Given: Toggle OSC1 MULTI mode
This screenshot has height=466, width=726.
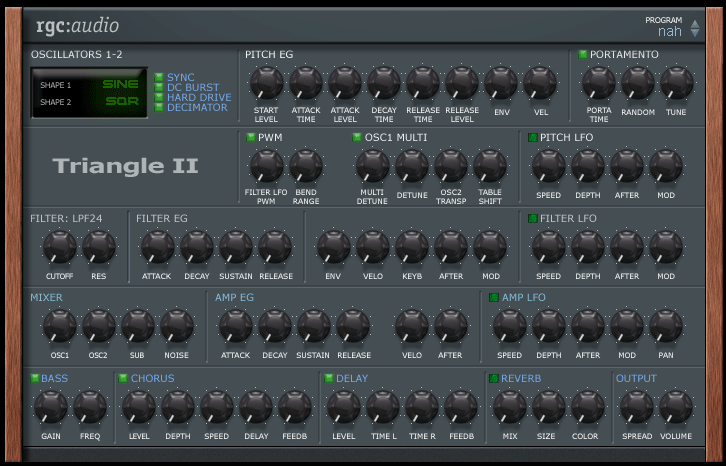Looking at the screenshot, I should (x=357, y=137).
